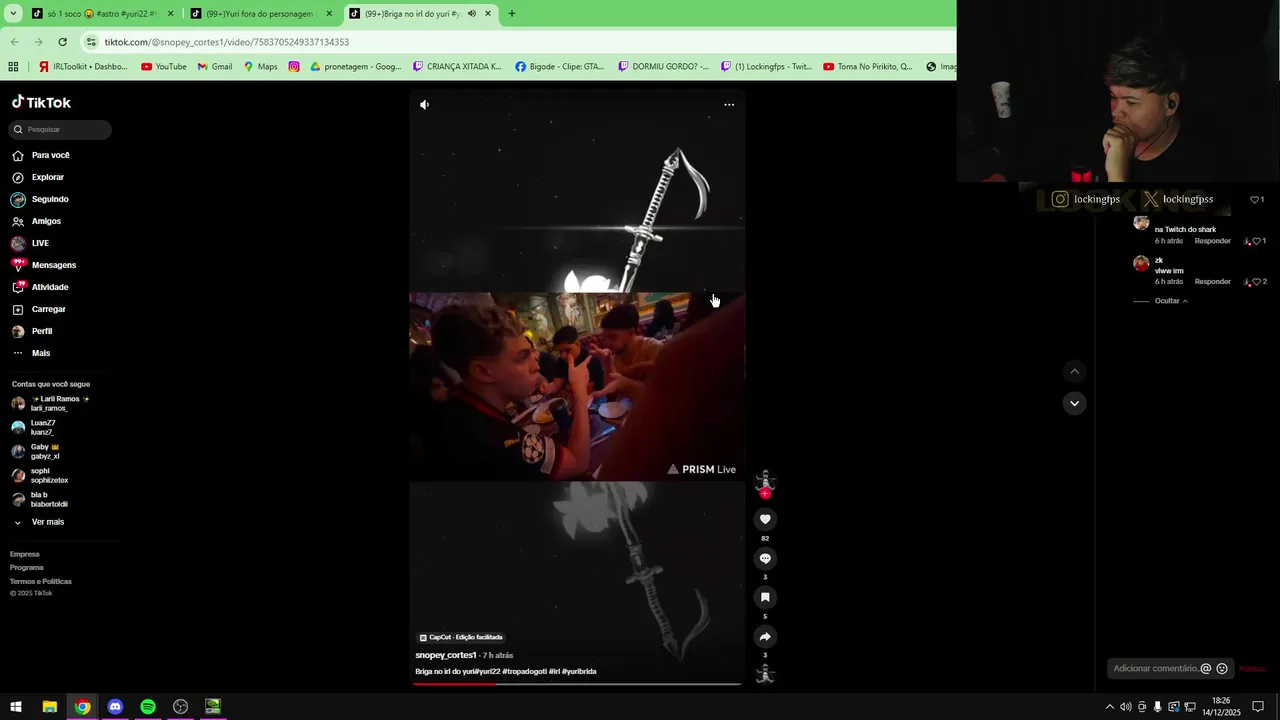Screen dimensions: 1280x720
Task: Open the Chrome apps grid
Action: tap(13, 67)
